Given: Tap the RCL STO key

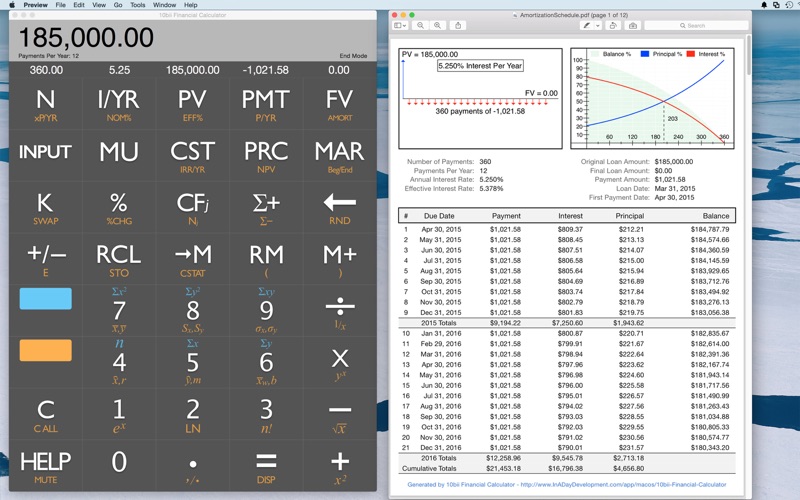Looking at the screenshot, I should coord(119,259).
